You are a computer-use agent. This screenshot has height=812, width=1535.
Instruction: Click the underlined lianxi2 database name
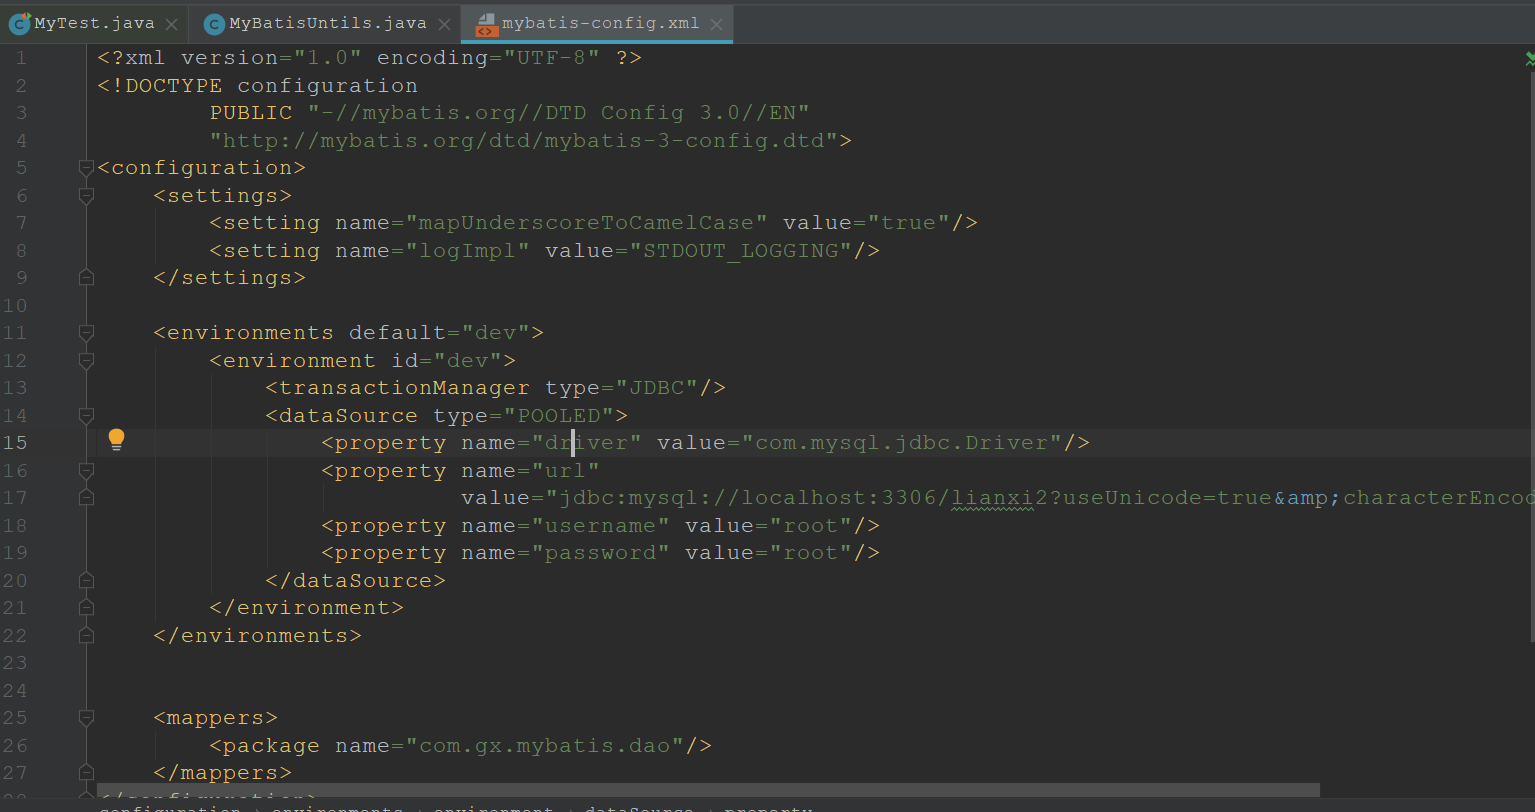click(x=992, y=497)
